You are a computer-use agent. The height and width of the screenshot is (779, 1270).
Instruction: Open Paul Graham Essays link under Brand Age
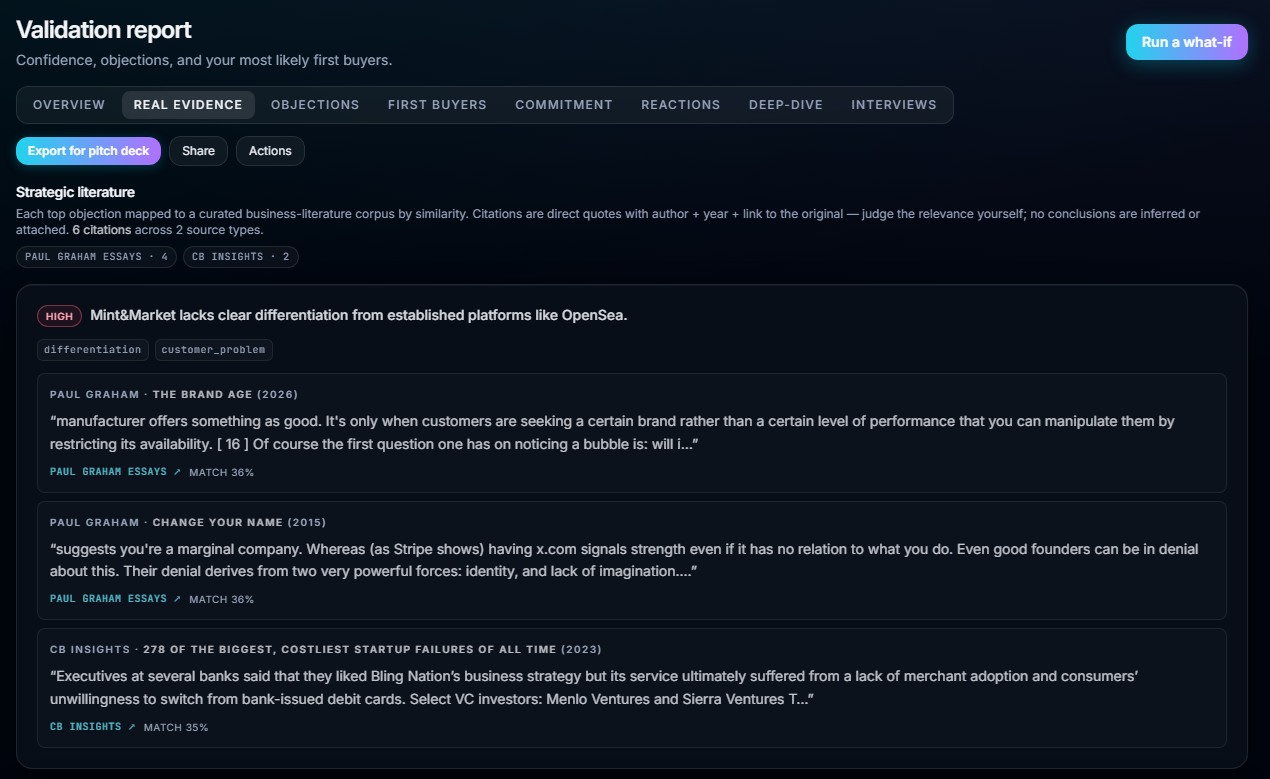115,472
